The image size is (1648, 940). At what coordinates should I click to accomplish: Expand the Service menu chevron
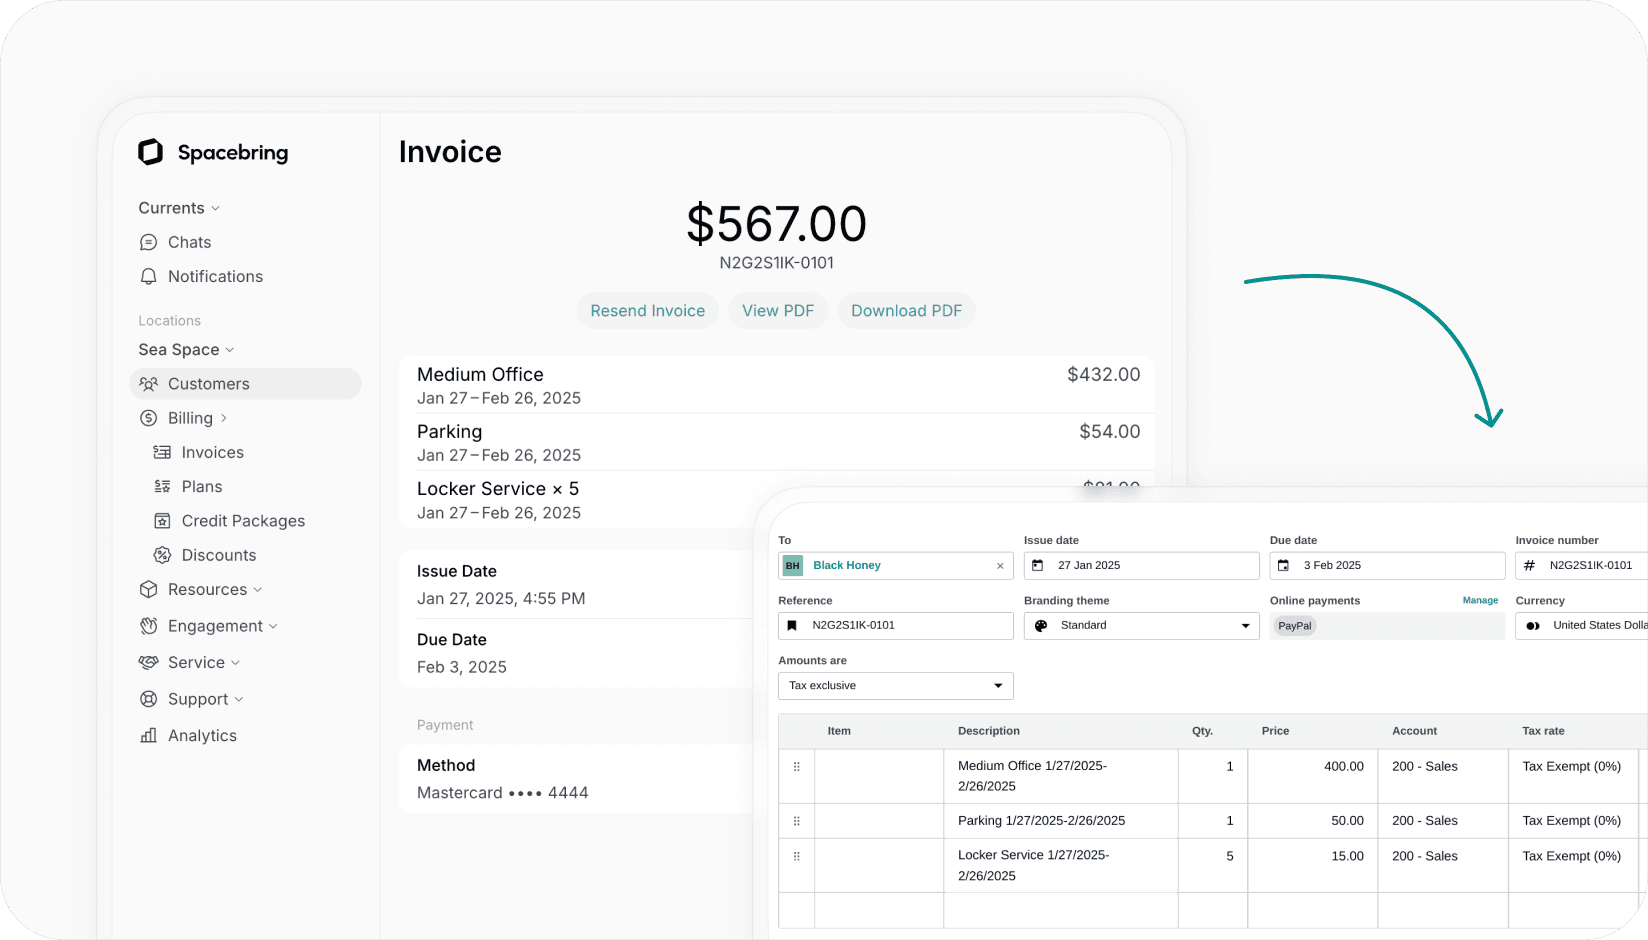235,663
